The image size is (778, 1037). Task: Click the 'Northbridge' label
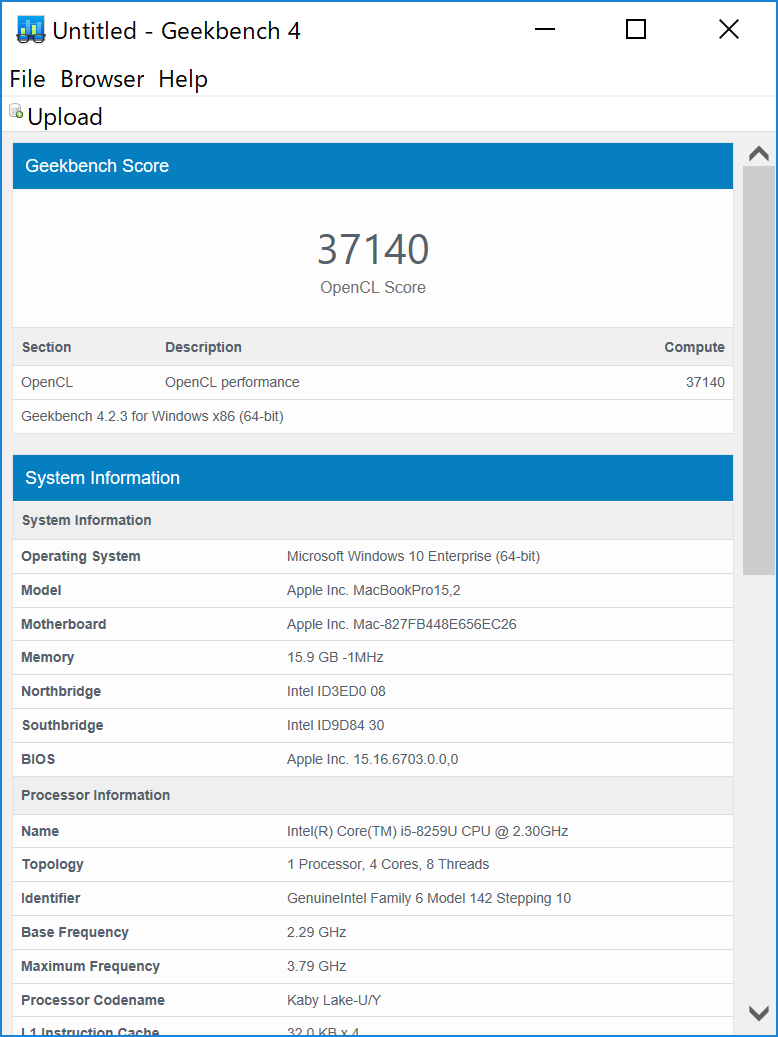(x=61, y=691)
